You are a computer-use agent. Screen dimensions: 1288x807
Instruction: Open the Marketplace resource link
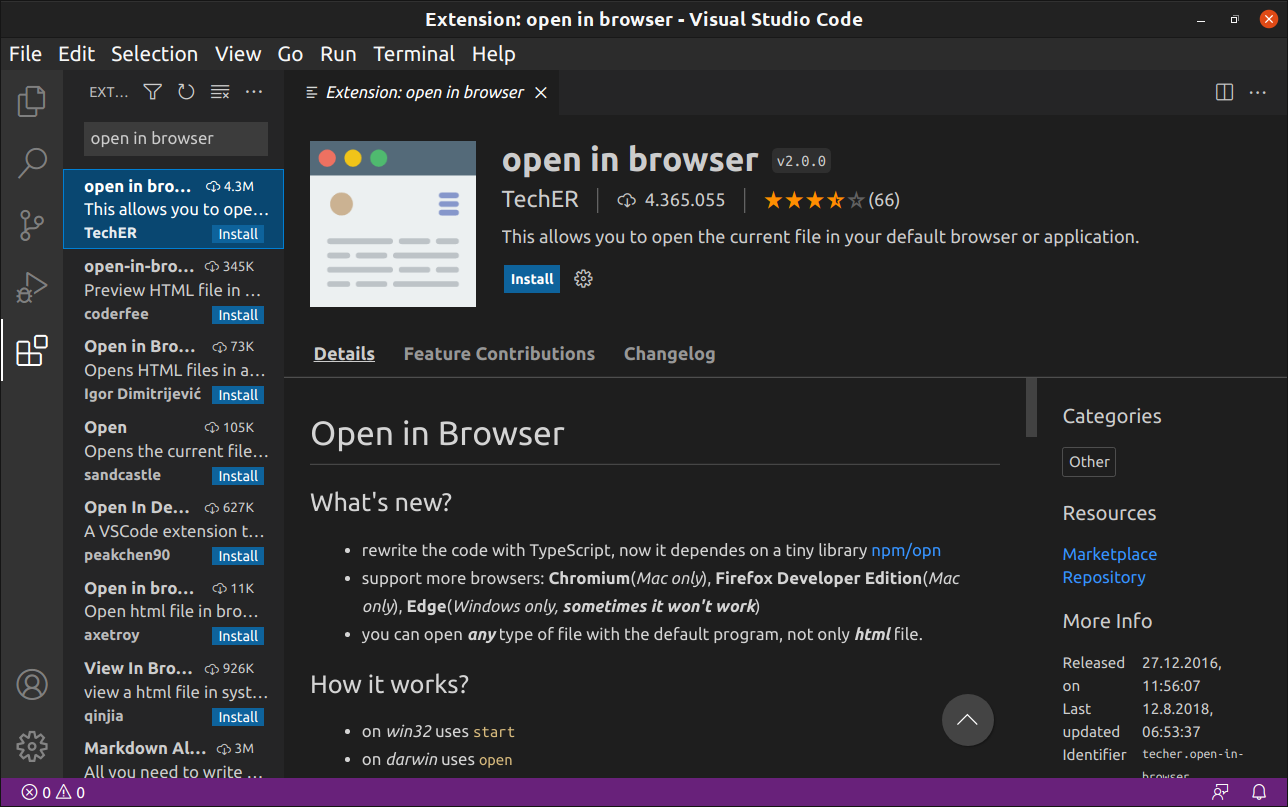(x=1109, y=554)
